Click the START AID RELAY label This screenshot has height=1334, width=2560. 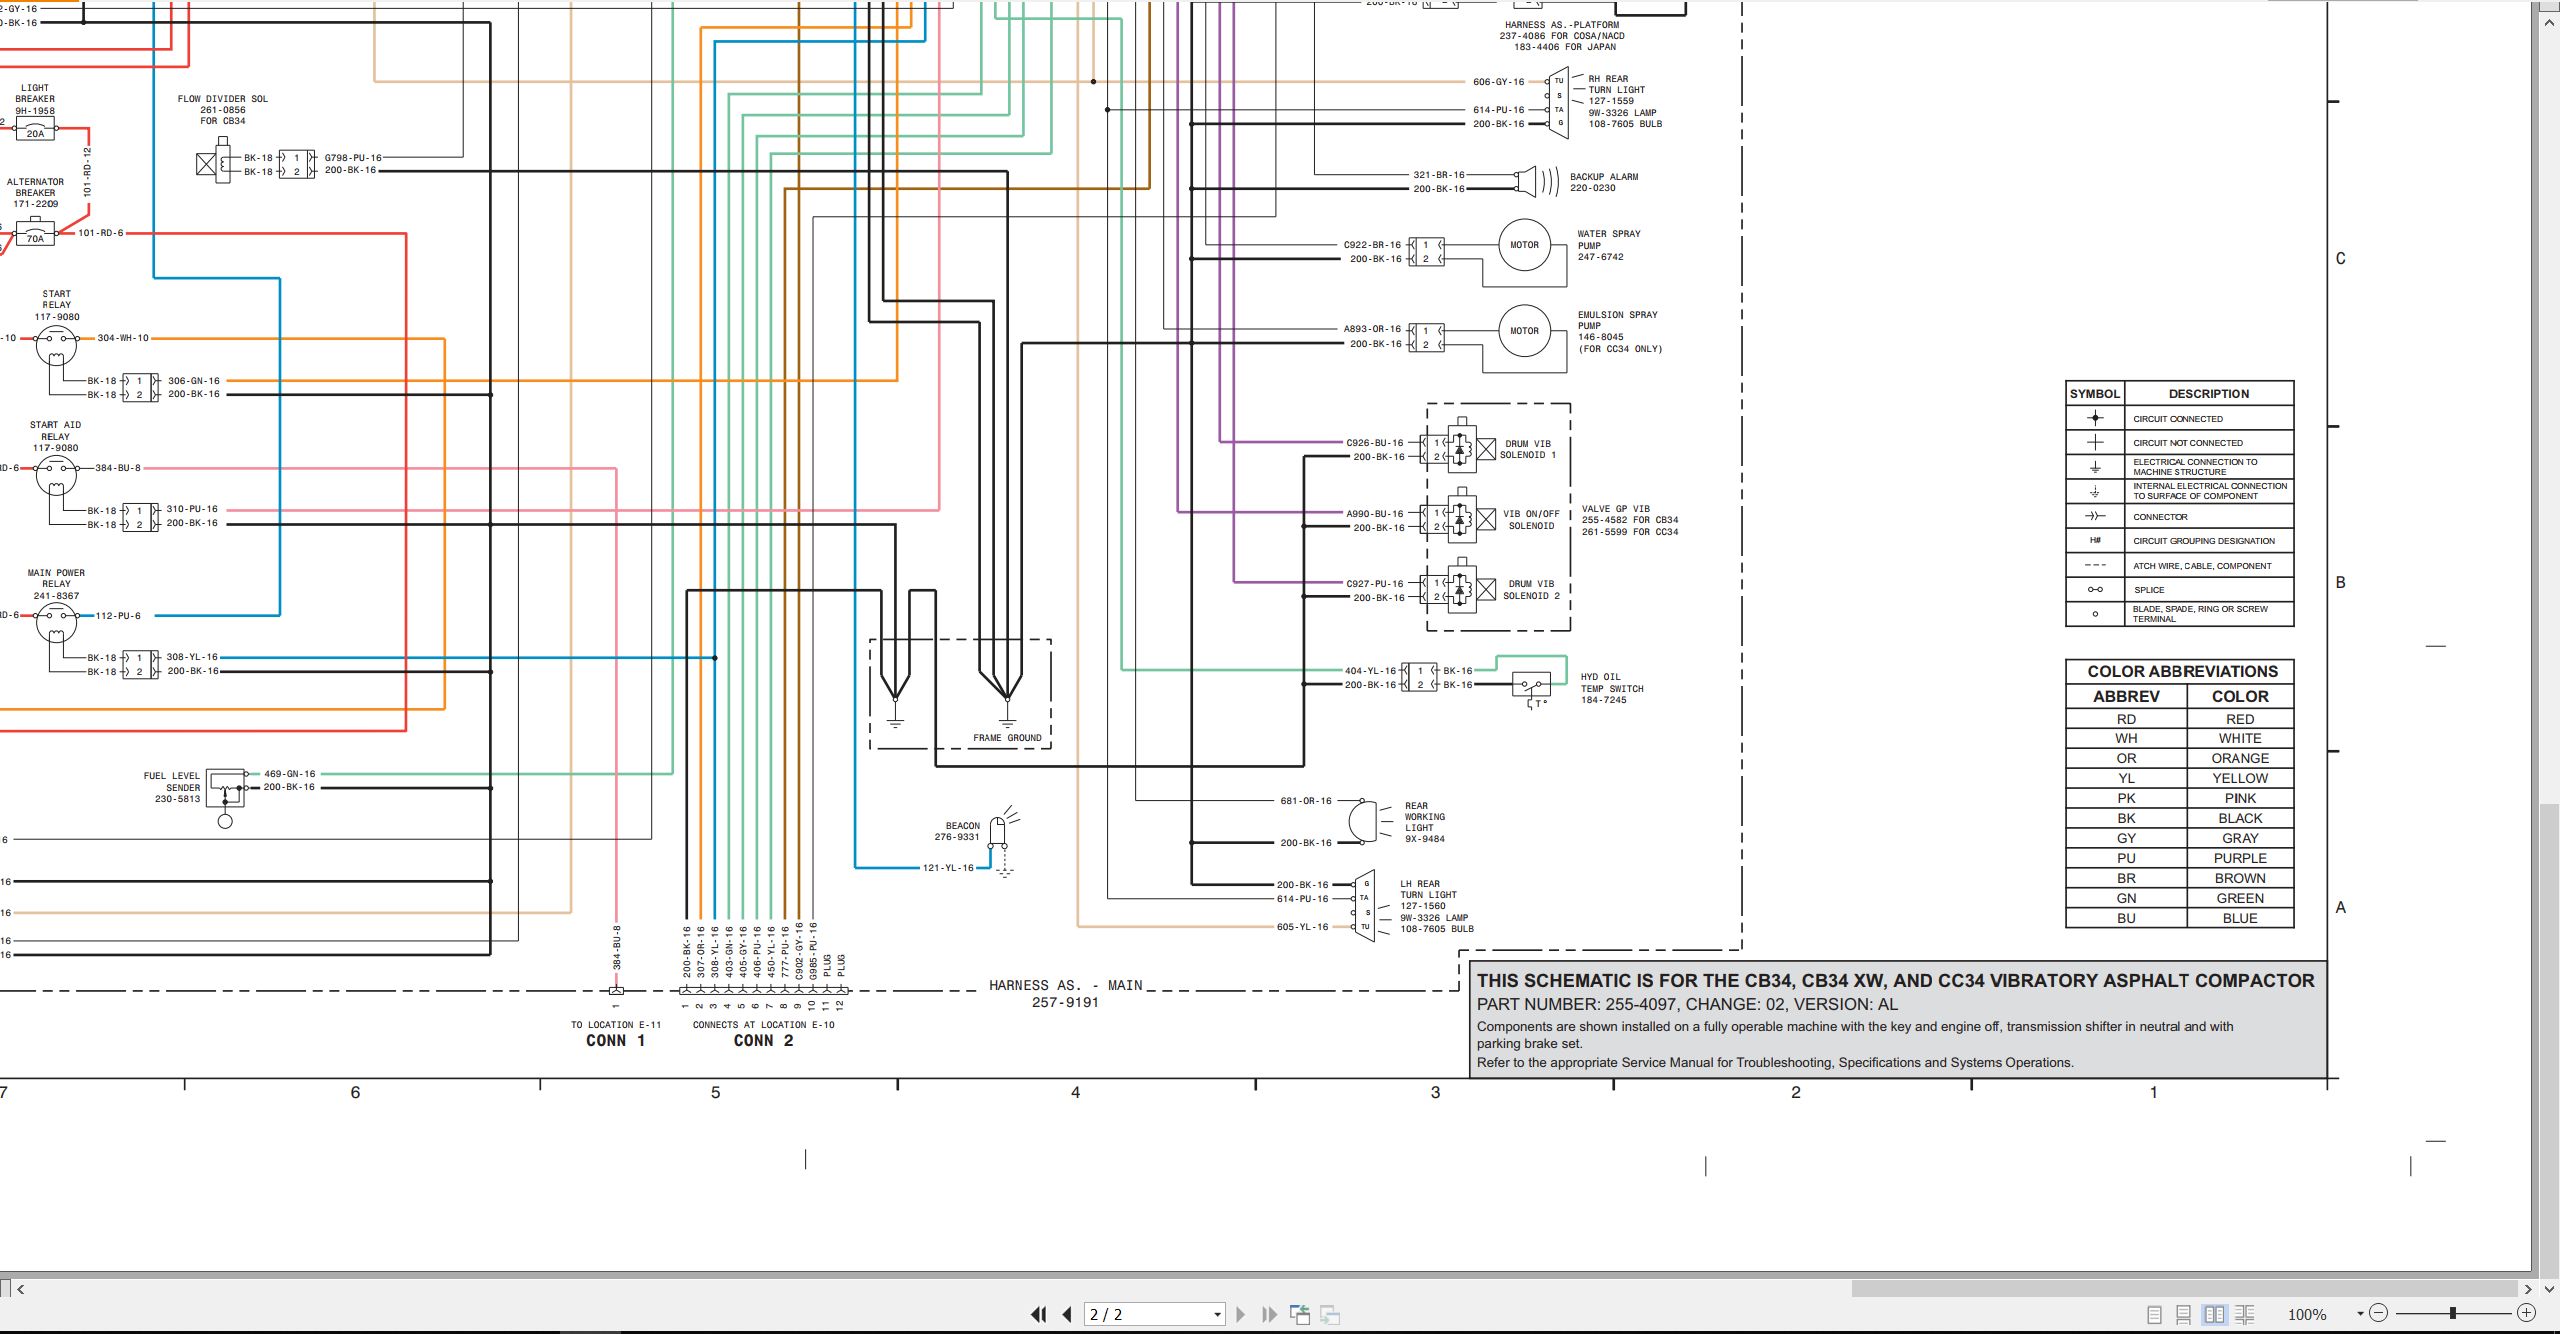tap(55, 430)
